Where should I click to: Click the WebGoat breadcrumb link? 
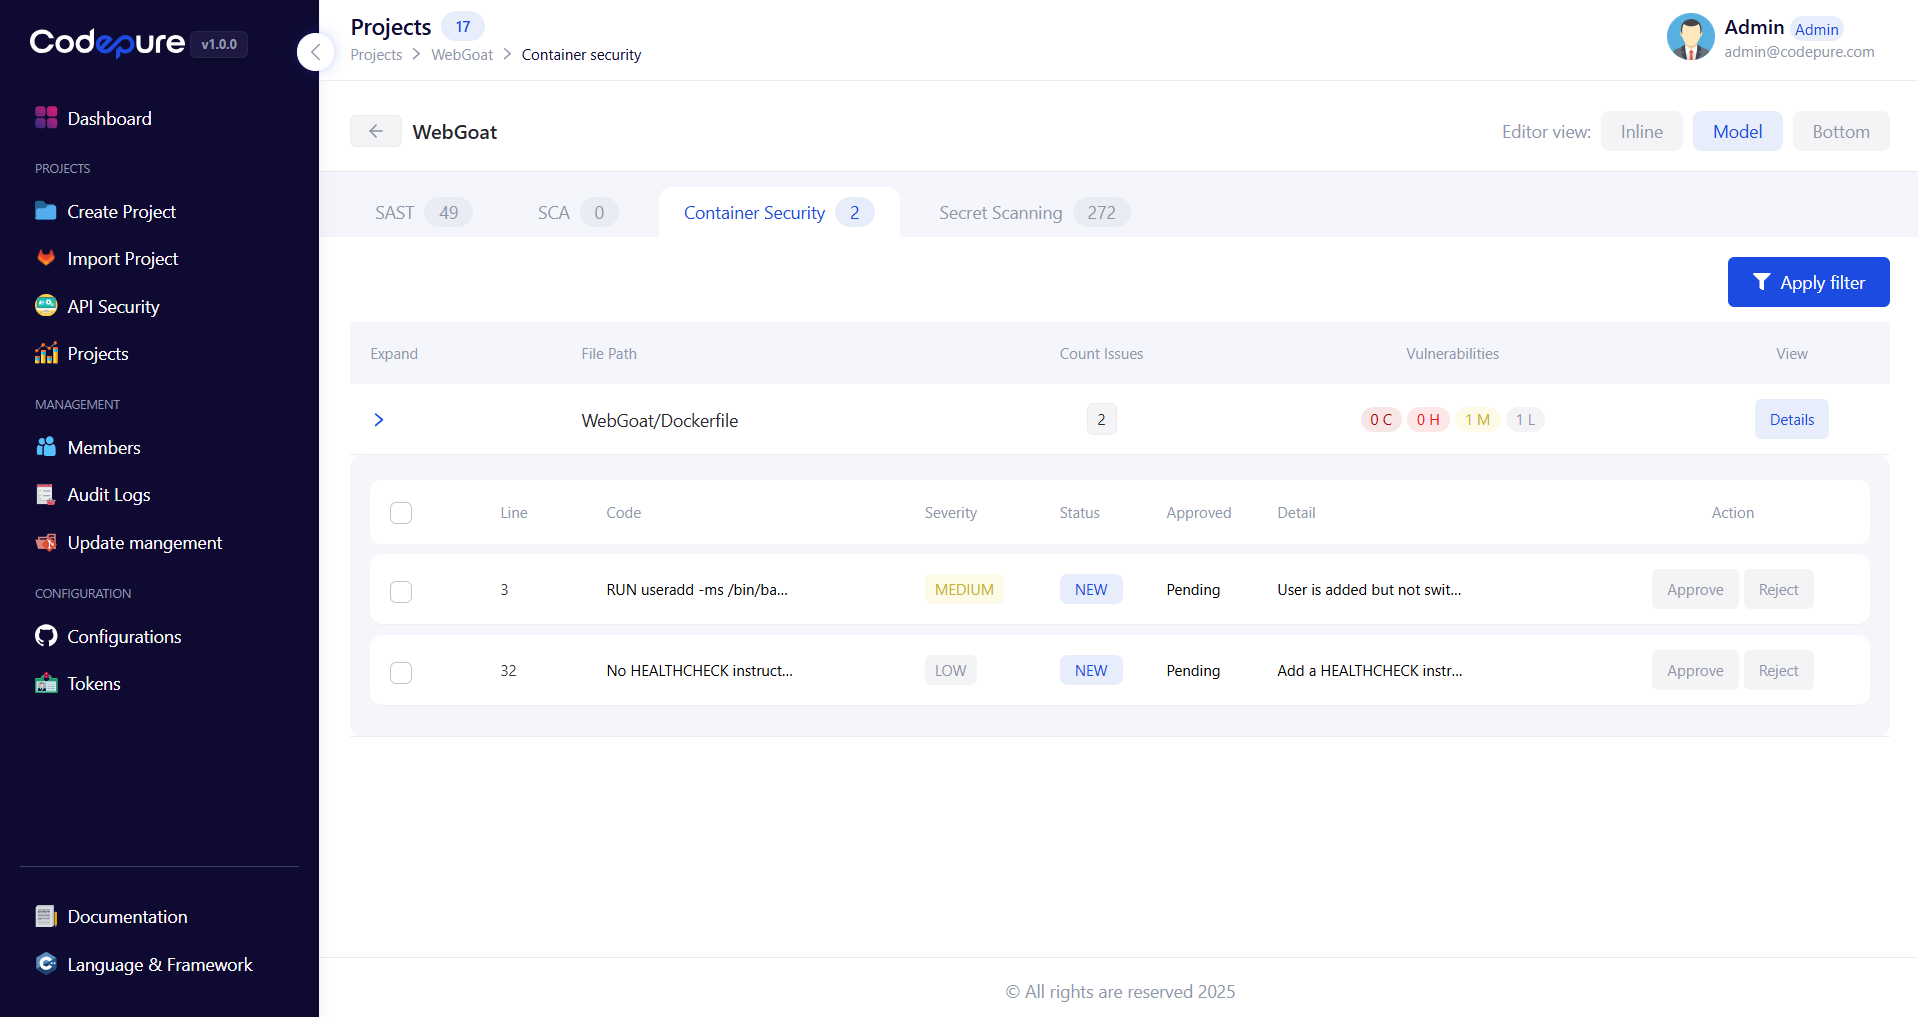click(462, 54)
